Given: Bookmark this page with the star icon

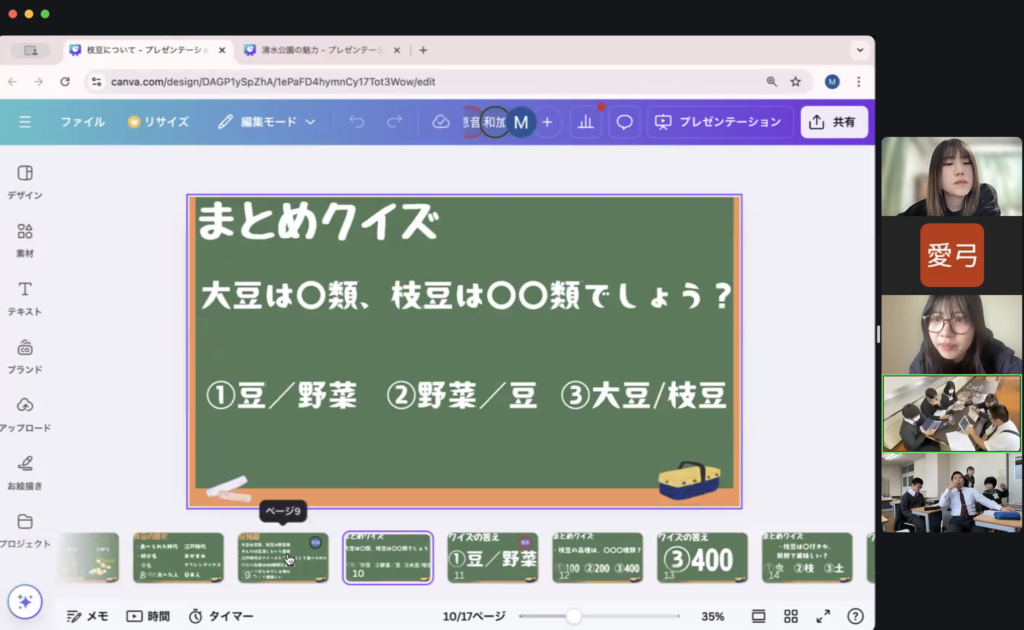Looking at the screenshot, I should pyautogui.click(x=795, y=82).
